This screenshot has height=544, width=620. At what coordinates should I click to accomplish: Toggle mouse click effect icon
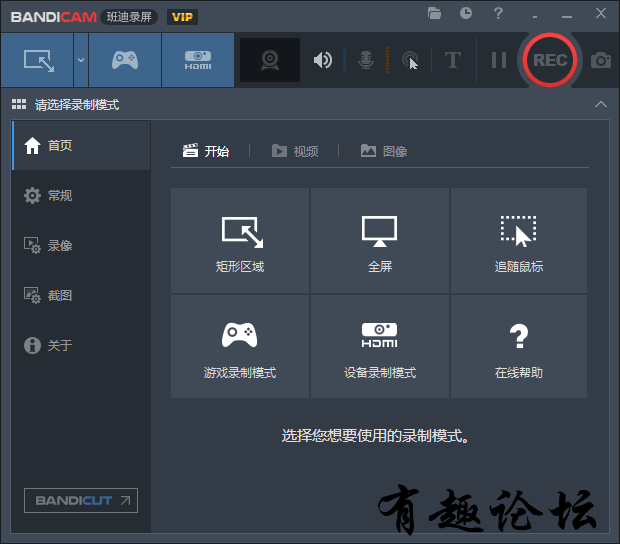410,61
